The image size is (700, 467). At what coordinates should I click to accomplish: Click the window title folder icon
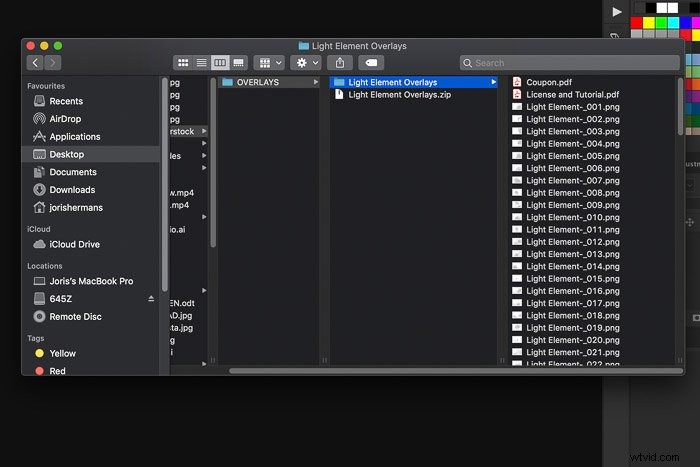pyautogui.click(x=304, y=46)
